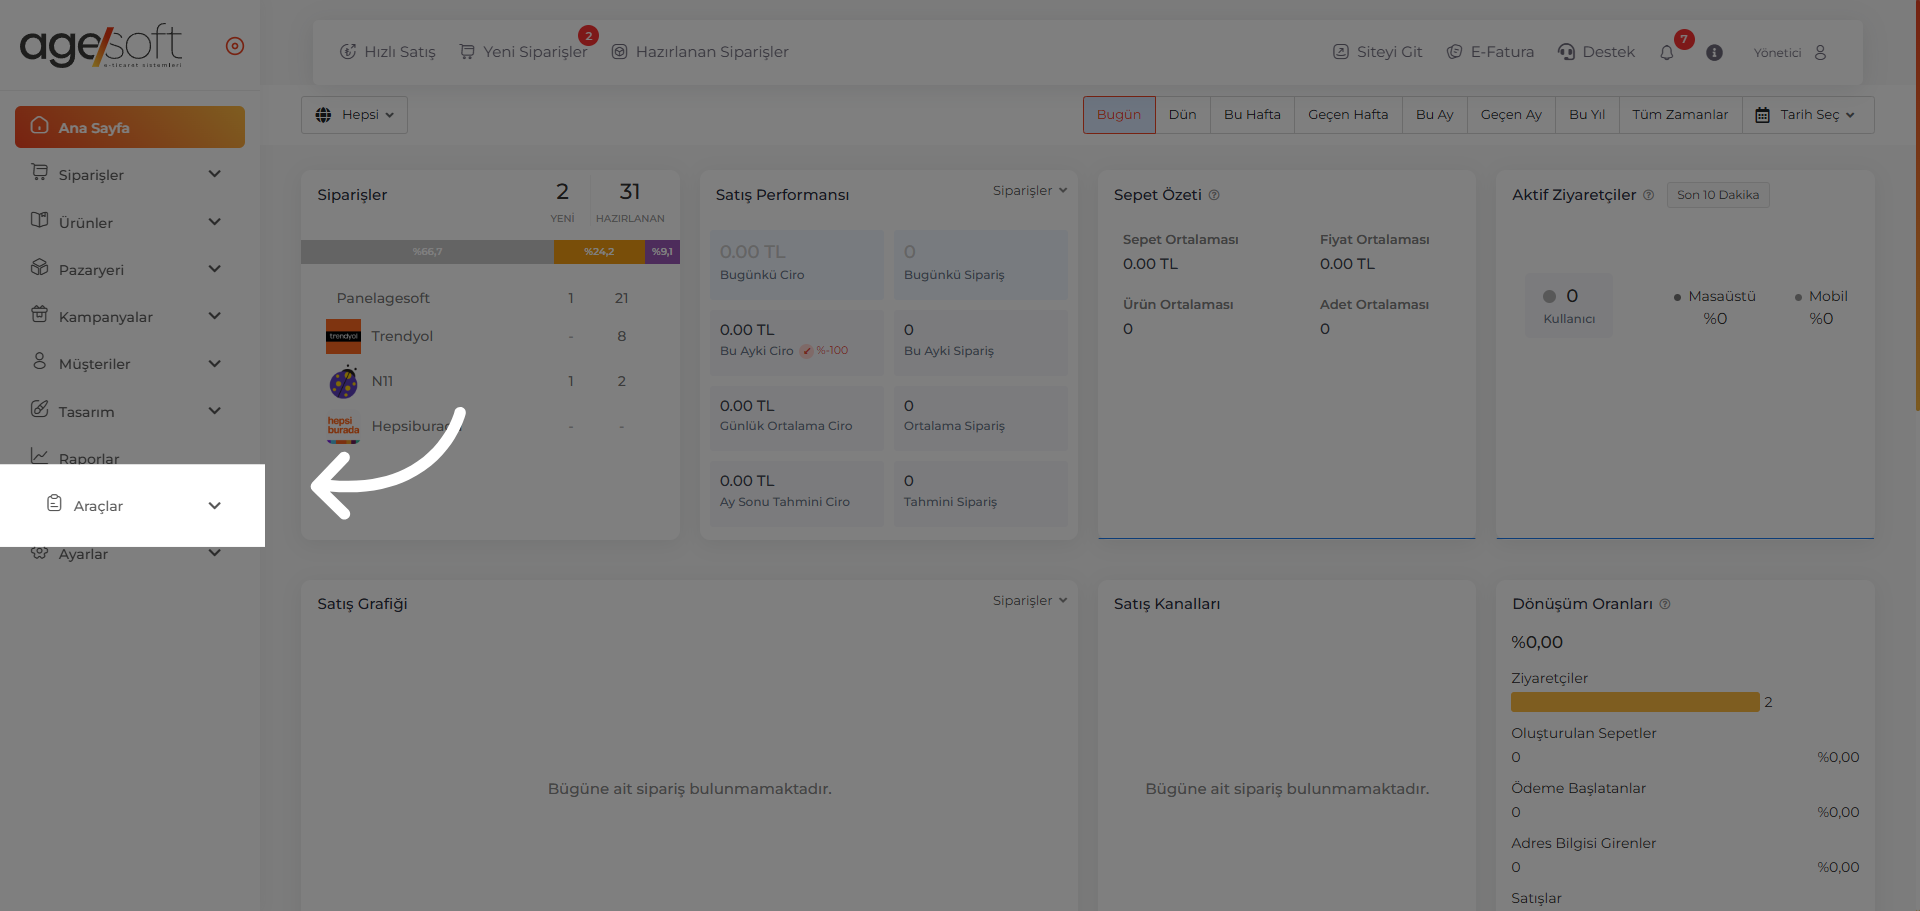Image resolution: width=1920 pixels, height=911 pixels.
Task: Click the Aktif Ziyaretçiler help icon
Action: [1648, 195]
